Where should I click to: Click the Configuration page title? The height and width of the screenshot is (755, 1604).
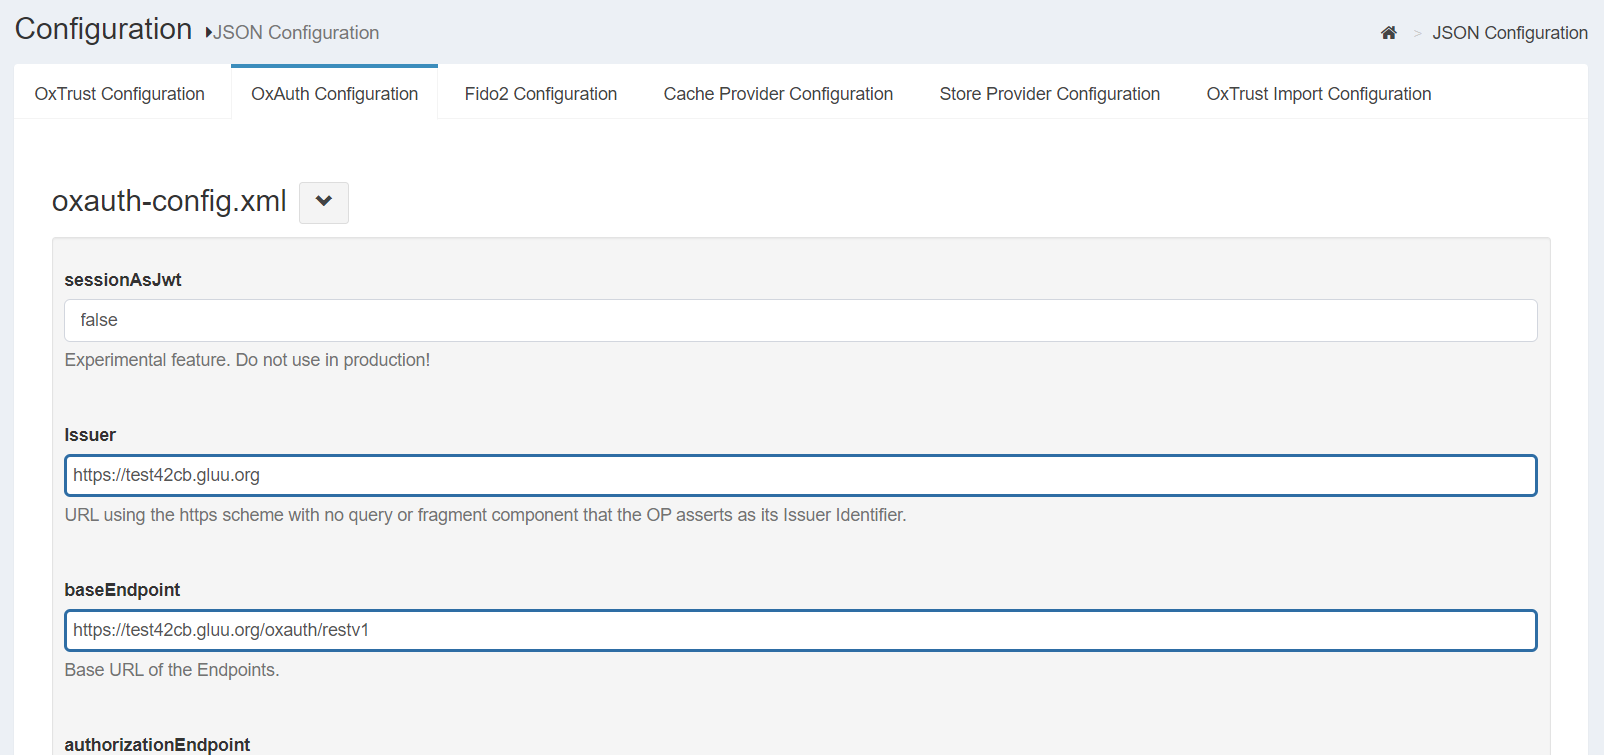(x=103, y=29)
